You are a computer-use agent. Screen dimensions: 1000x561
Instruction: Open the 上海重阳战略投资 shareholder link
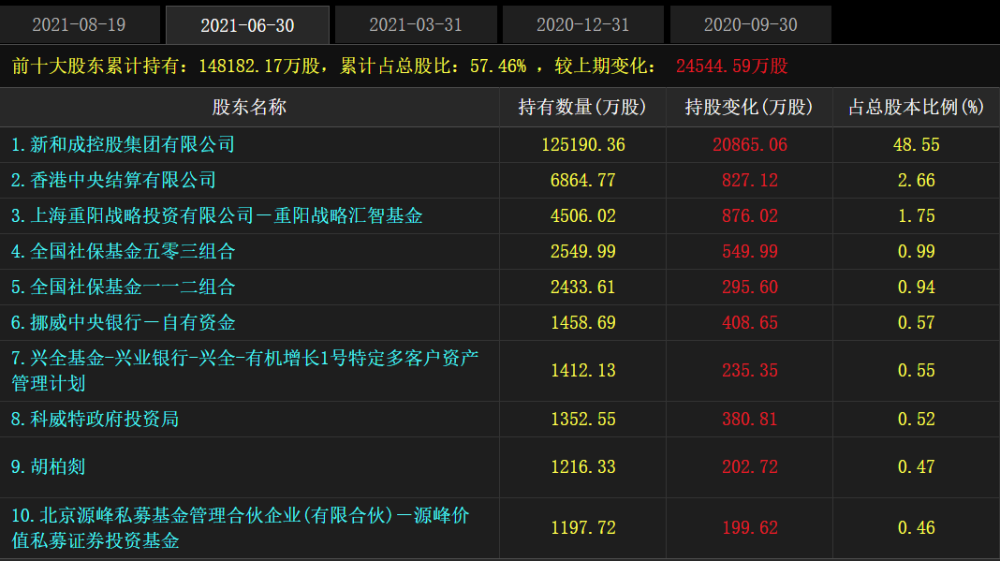tap(217, 216)
